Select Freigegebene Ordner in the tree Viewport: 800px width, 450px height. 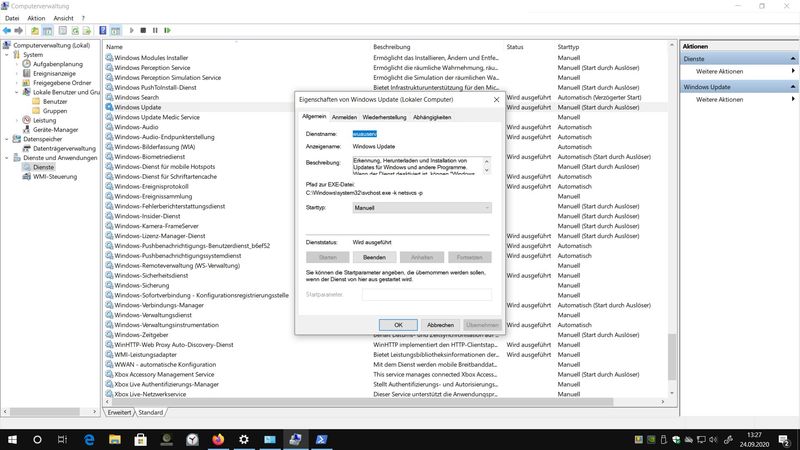click(62, 83)
